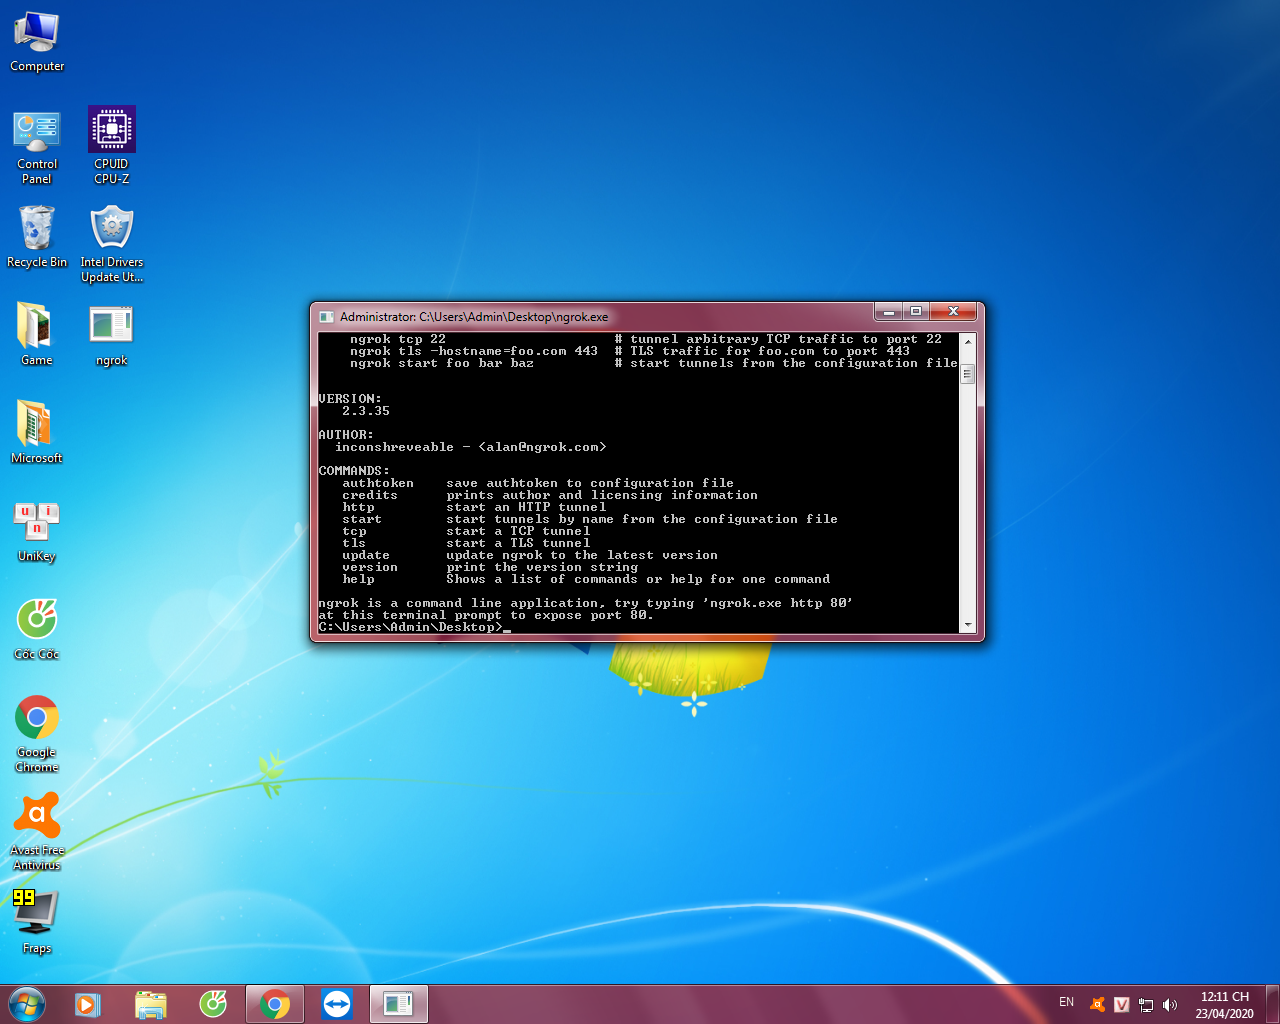Image resolution: width=1280 pixels, height=1024 pixels.
Task: Click the Windows Start button
Action: coord(27,1004)
